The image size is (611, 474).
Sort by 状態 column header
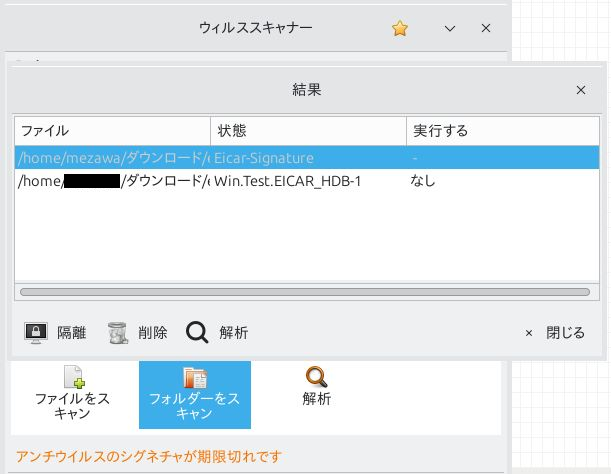(309, 131)
